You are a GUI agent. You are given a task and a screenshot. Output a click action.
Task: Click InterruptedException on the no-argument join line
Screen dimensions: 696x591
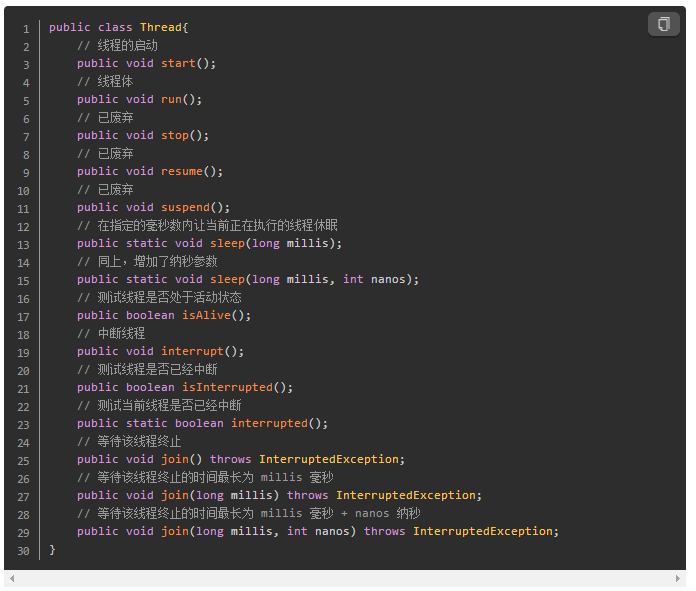coord(329,459)
